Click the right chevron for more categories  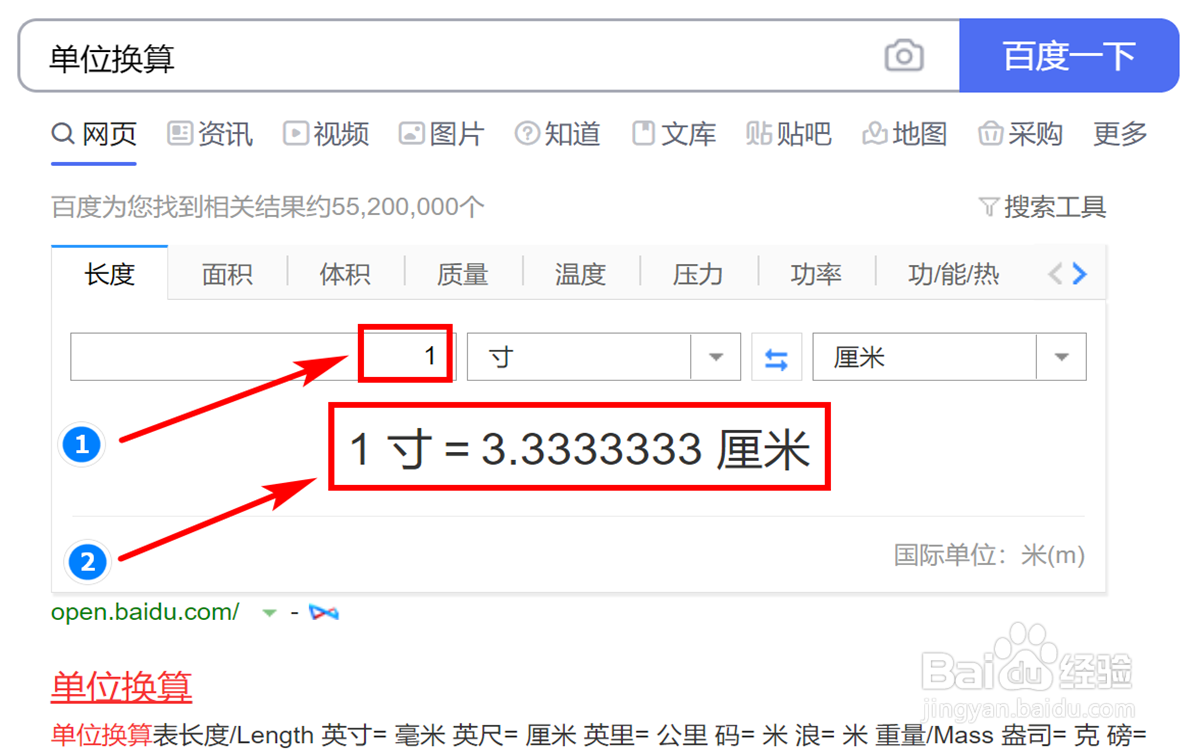pos(1079,273)
